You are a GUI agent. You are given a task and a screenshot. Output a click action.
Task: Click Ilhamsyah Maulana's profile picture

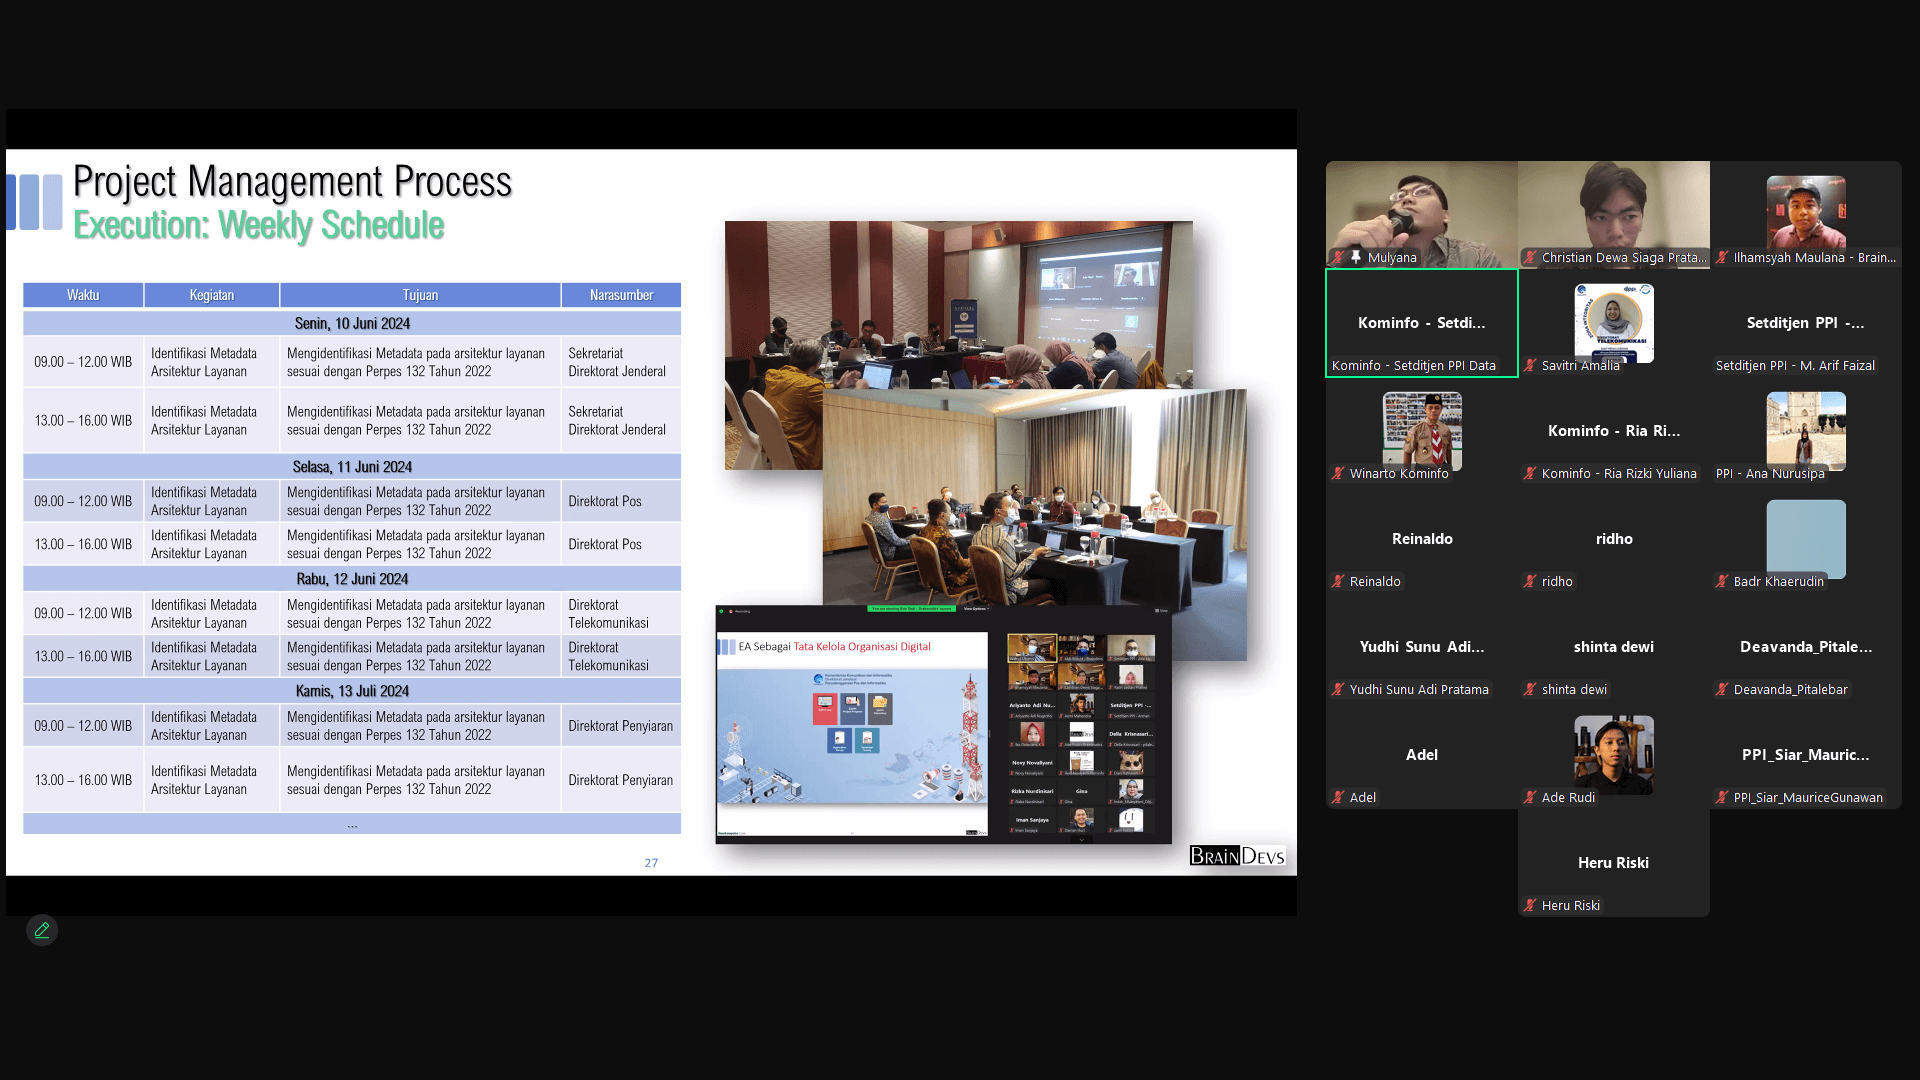[1805, 212]
